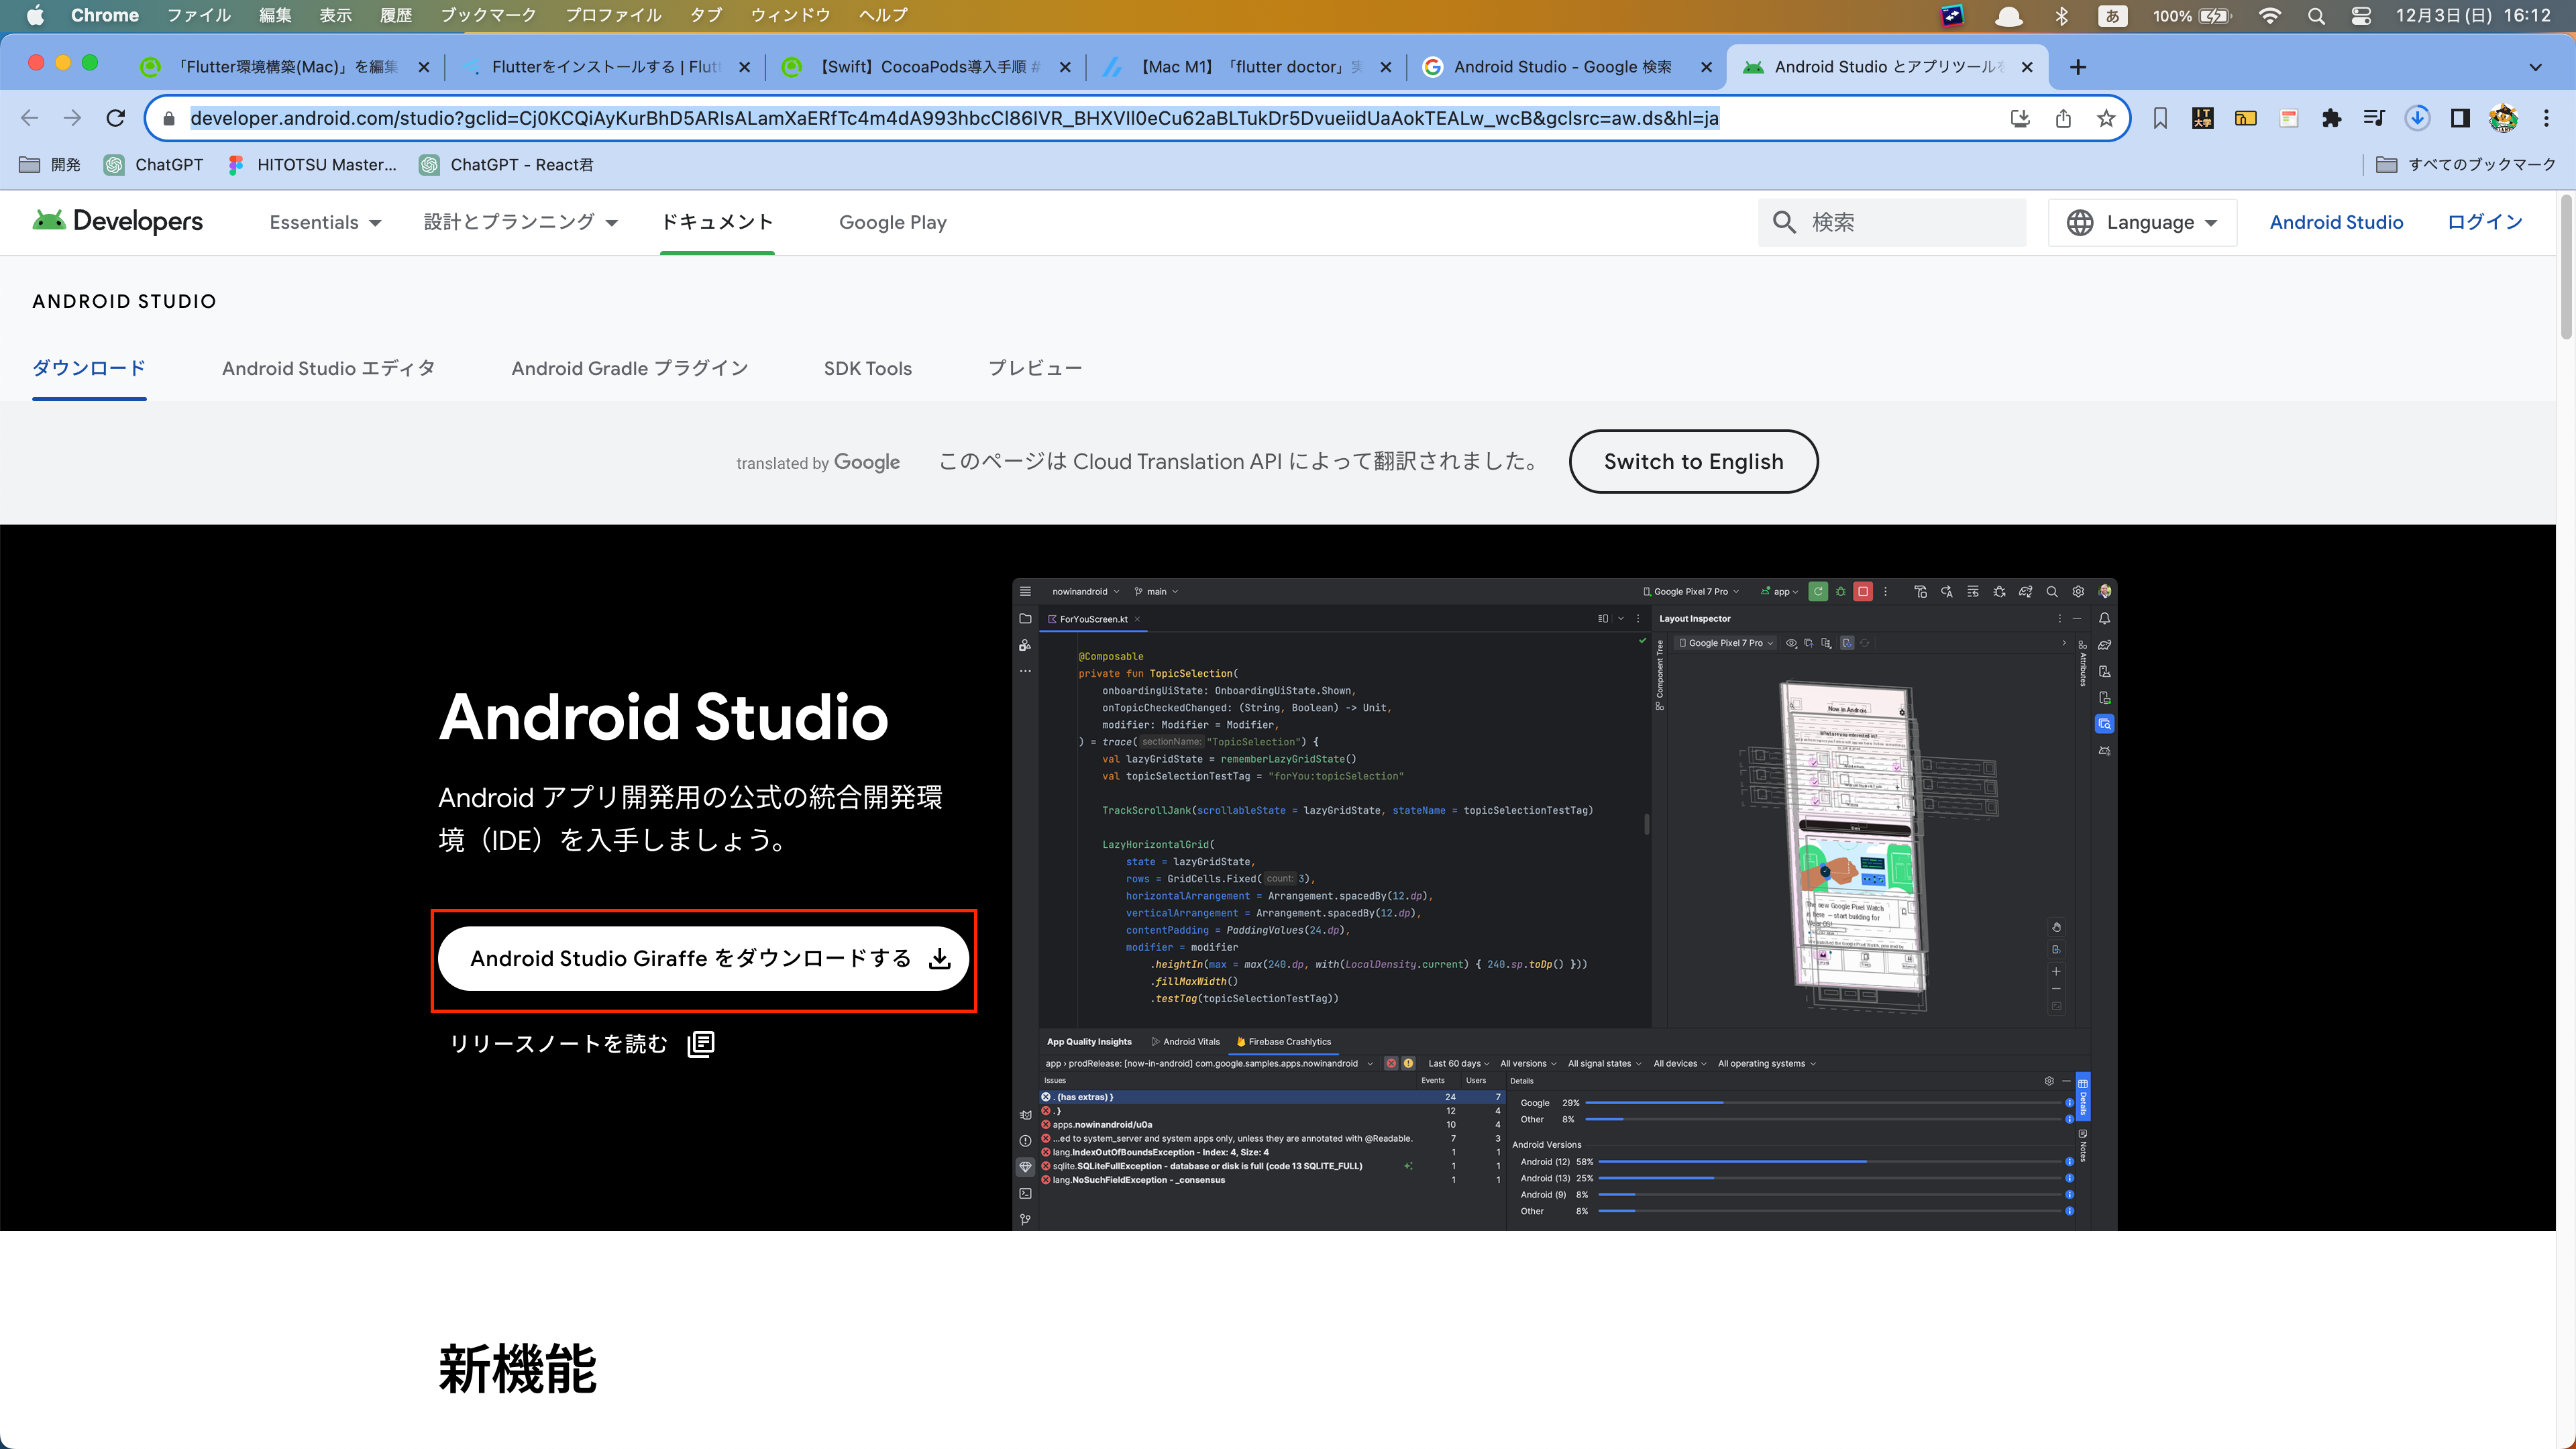Open Chrome downloads icon in toolbar
Viewport: 2576px width, 1449px height.
point(2417,118)
